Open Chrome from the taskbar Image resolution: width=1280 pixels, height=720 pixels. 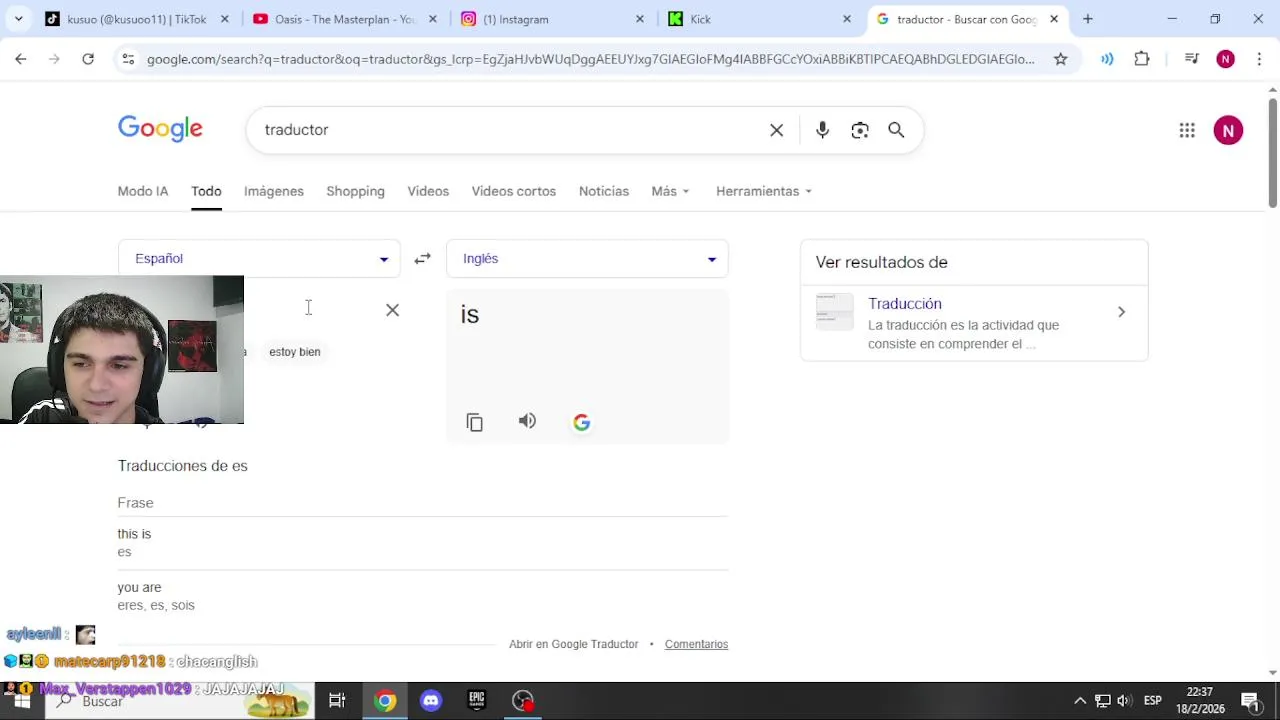pos(385,701)
